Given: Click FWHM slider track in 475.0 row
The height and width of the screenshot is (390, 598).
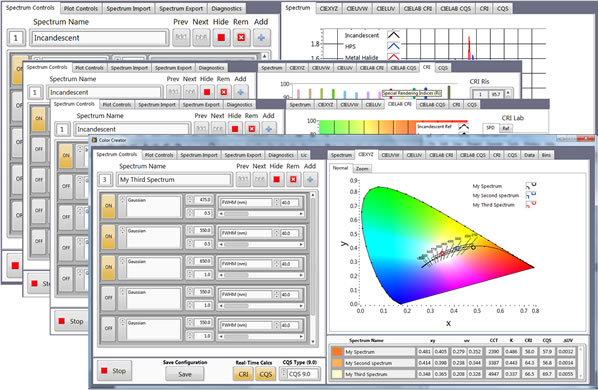Looking at the screenshot, I should pos(261,214).
